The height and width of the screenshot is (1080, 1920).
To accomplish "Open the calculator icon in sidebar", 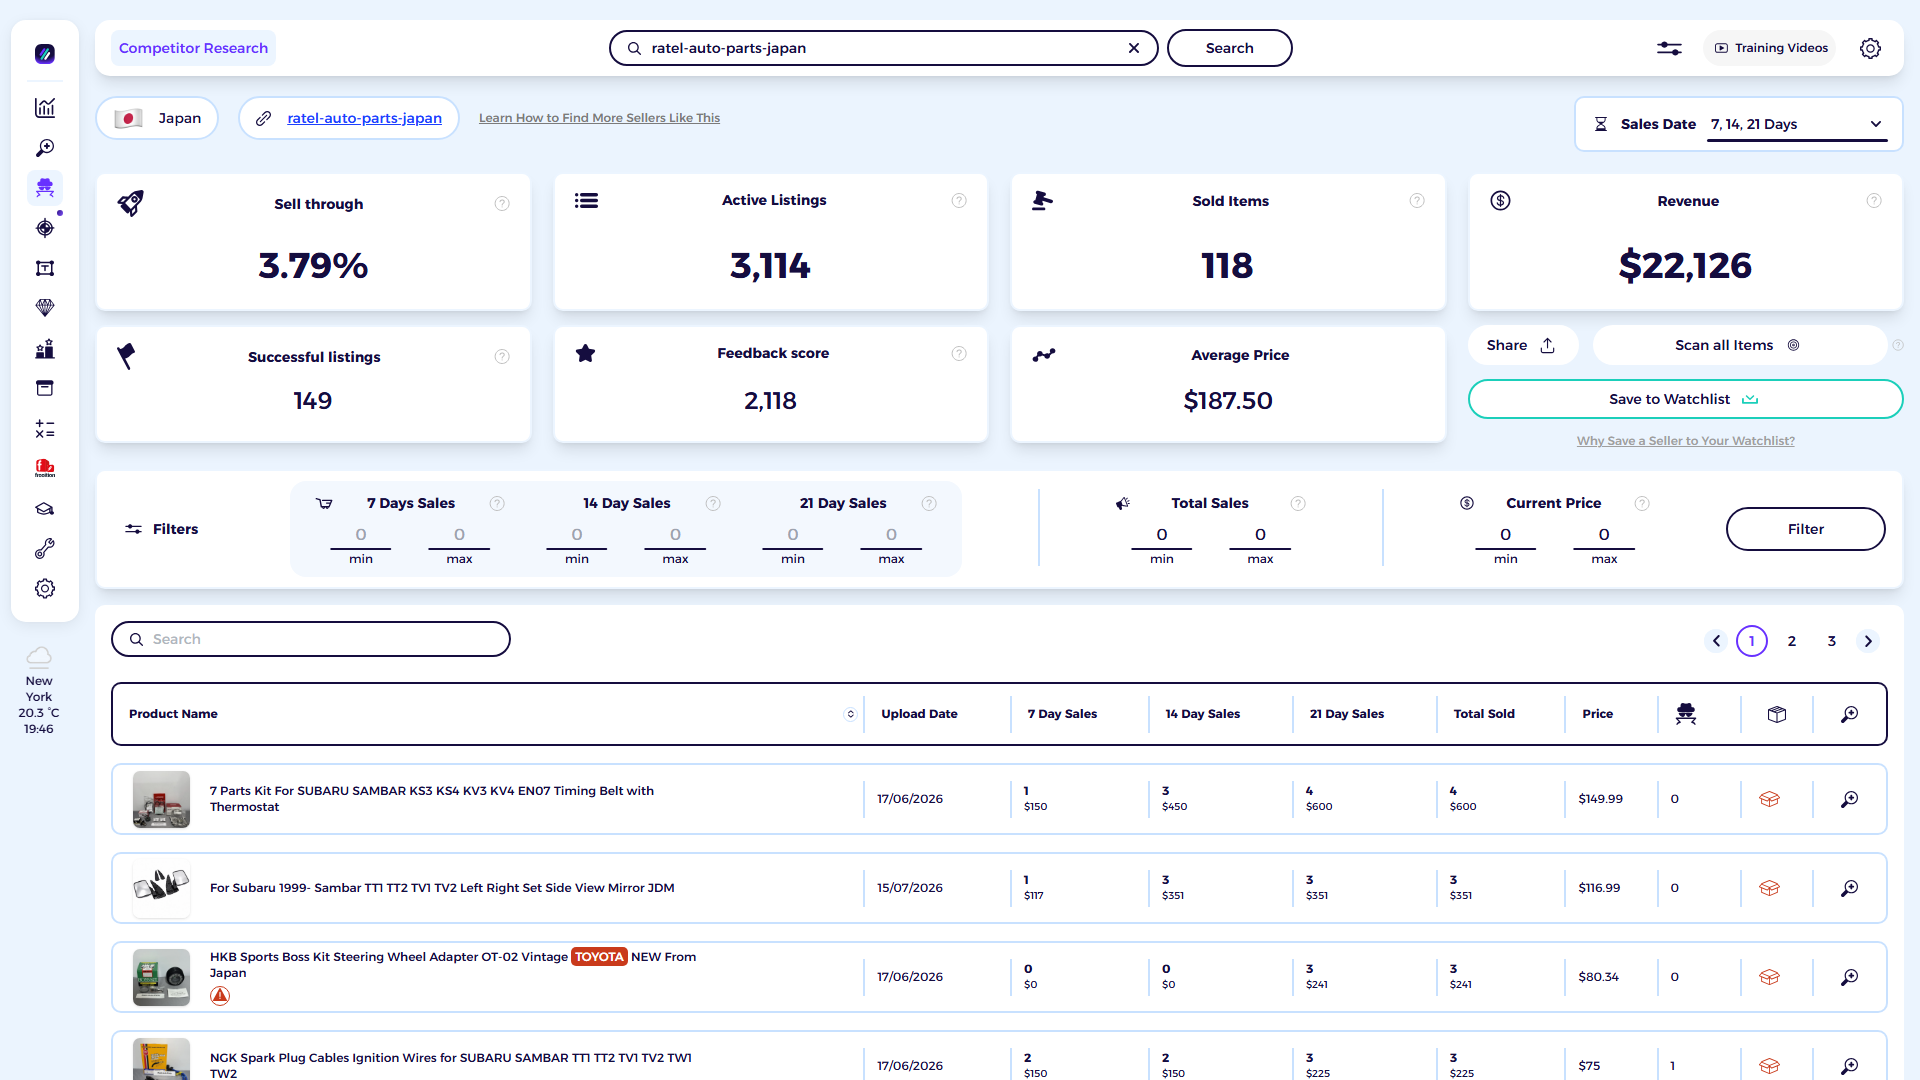I will click(45, 429).
